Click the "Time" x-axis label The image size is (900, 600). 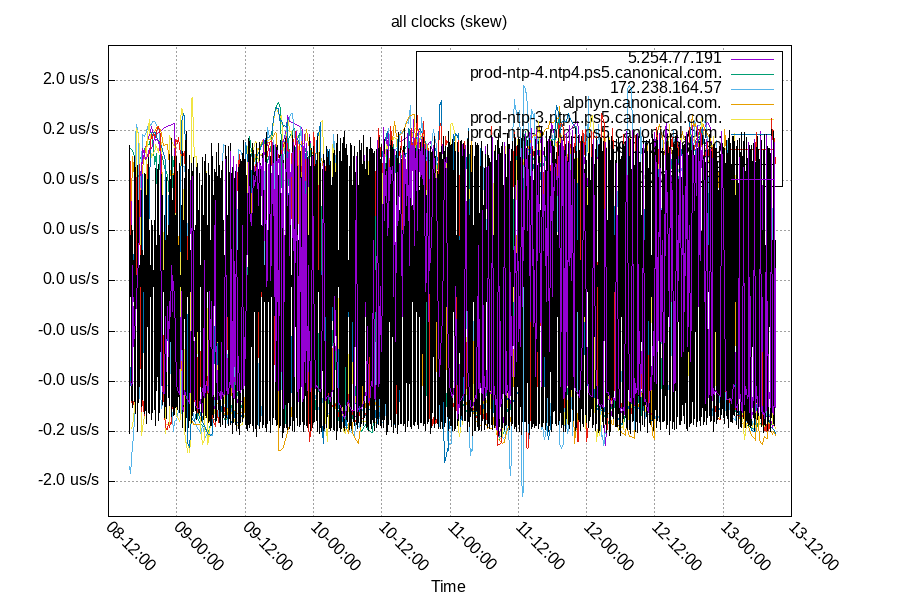tap(448, 586)
